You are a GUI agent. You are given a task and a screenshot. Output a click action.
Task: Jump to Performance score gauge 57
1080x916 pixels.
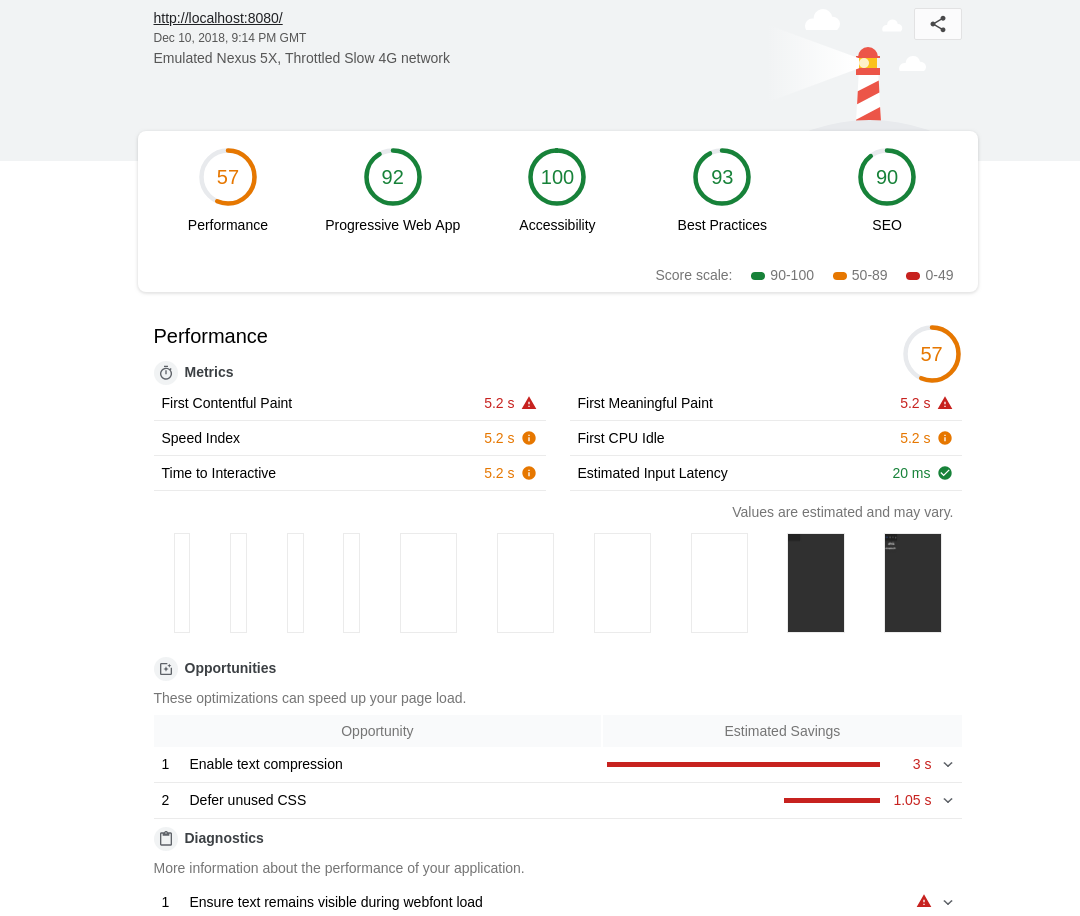click(x=228, y=177)
